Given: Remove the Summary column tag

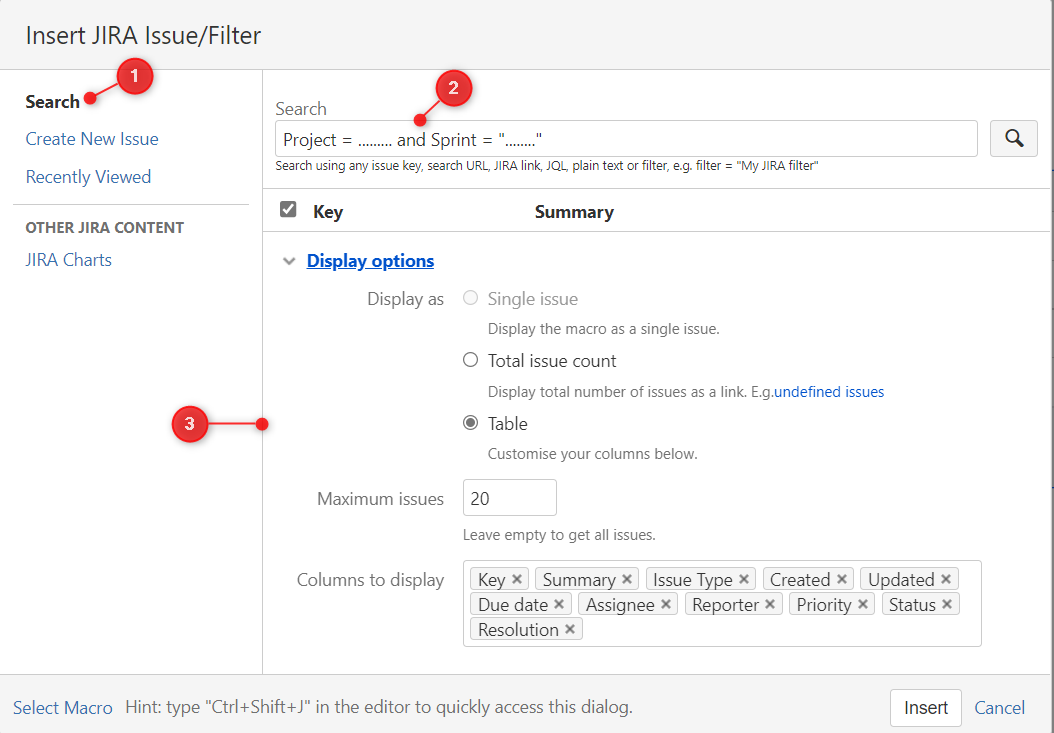Looking at the screenshot, I should pos(627,579).
